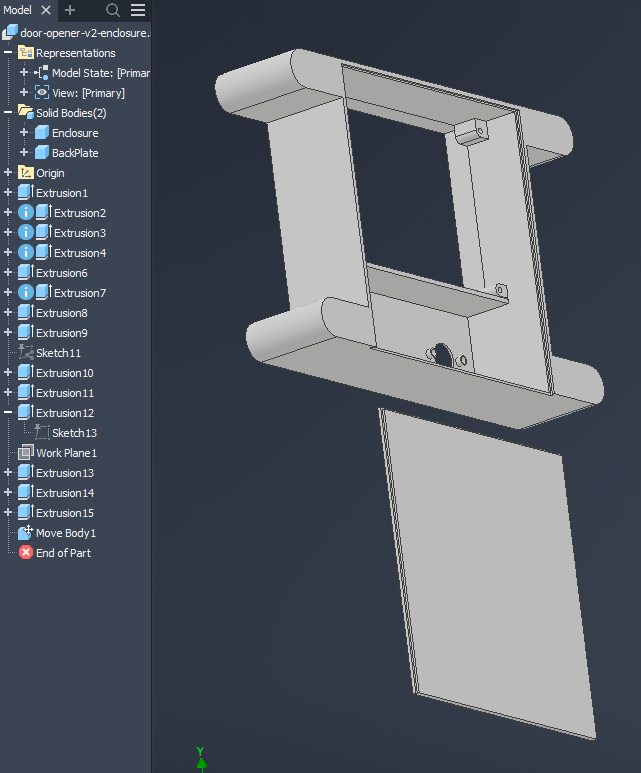Click the Model tab label
The height and width of the screenshot is (773, 641).
17,10
